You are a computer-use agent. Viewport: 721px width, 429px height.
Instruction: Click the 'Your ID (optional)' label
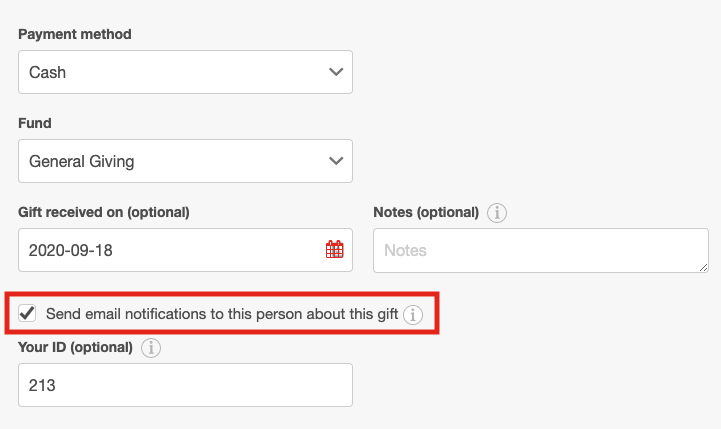tap(75, 347)
